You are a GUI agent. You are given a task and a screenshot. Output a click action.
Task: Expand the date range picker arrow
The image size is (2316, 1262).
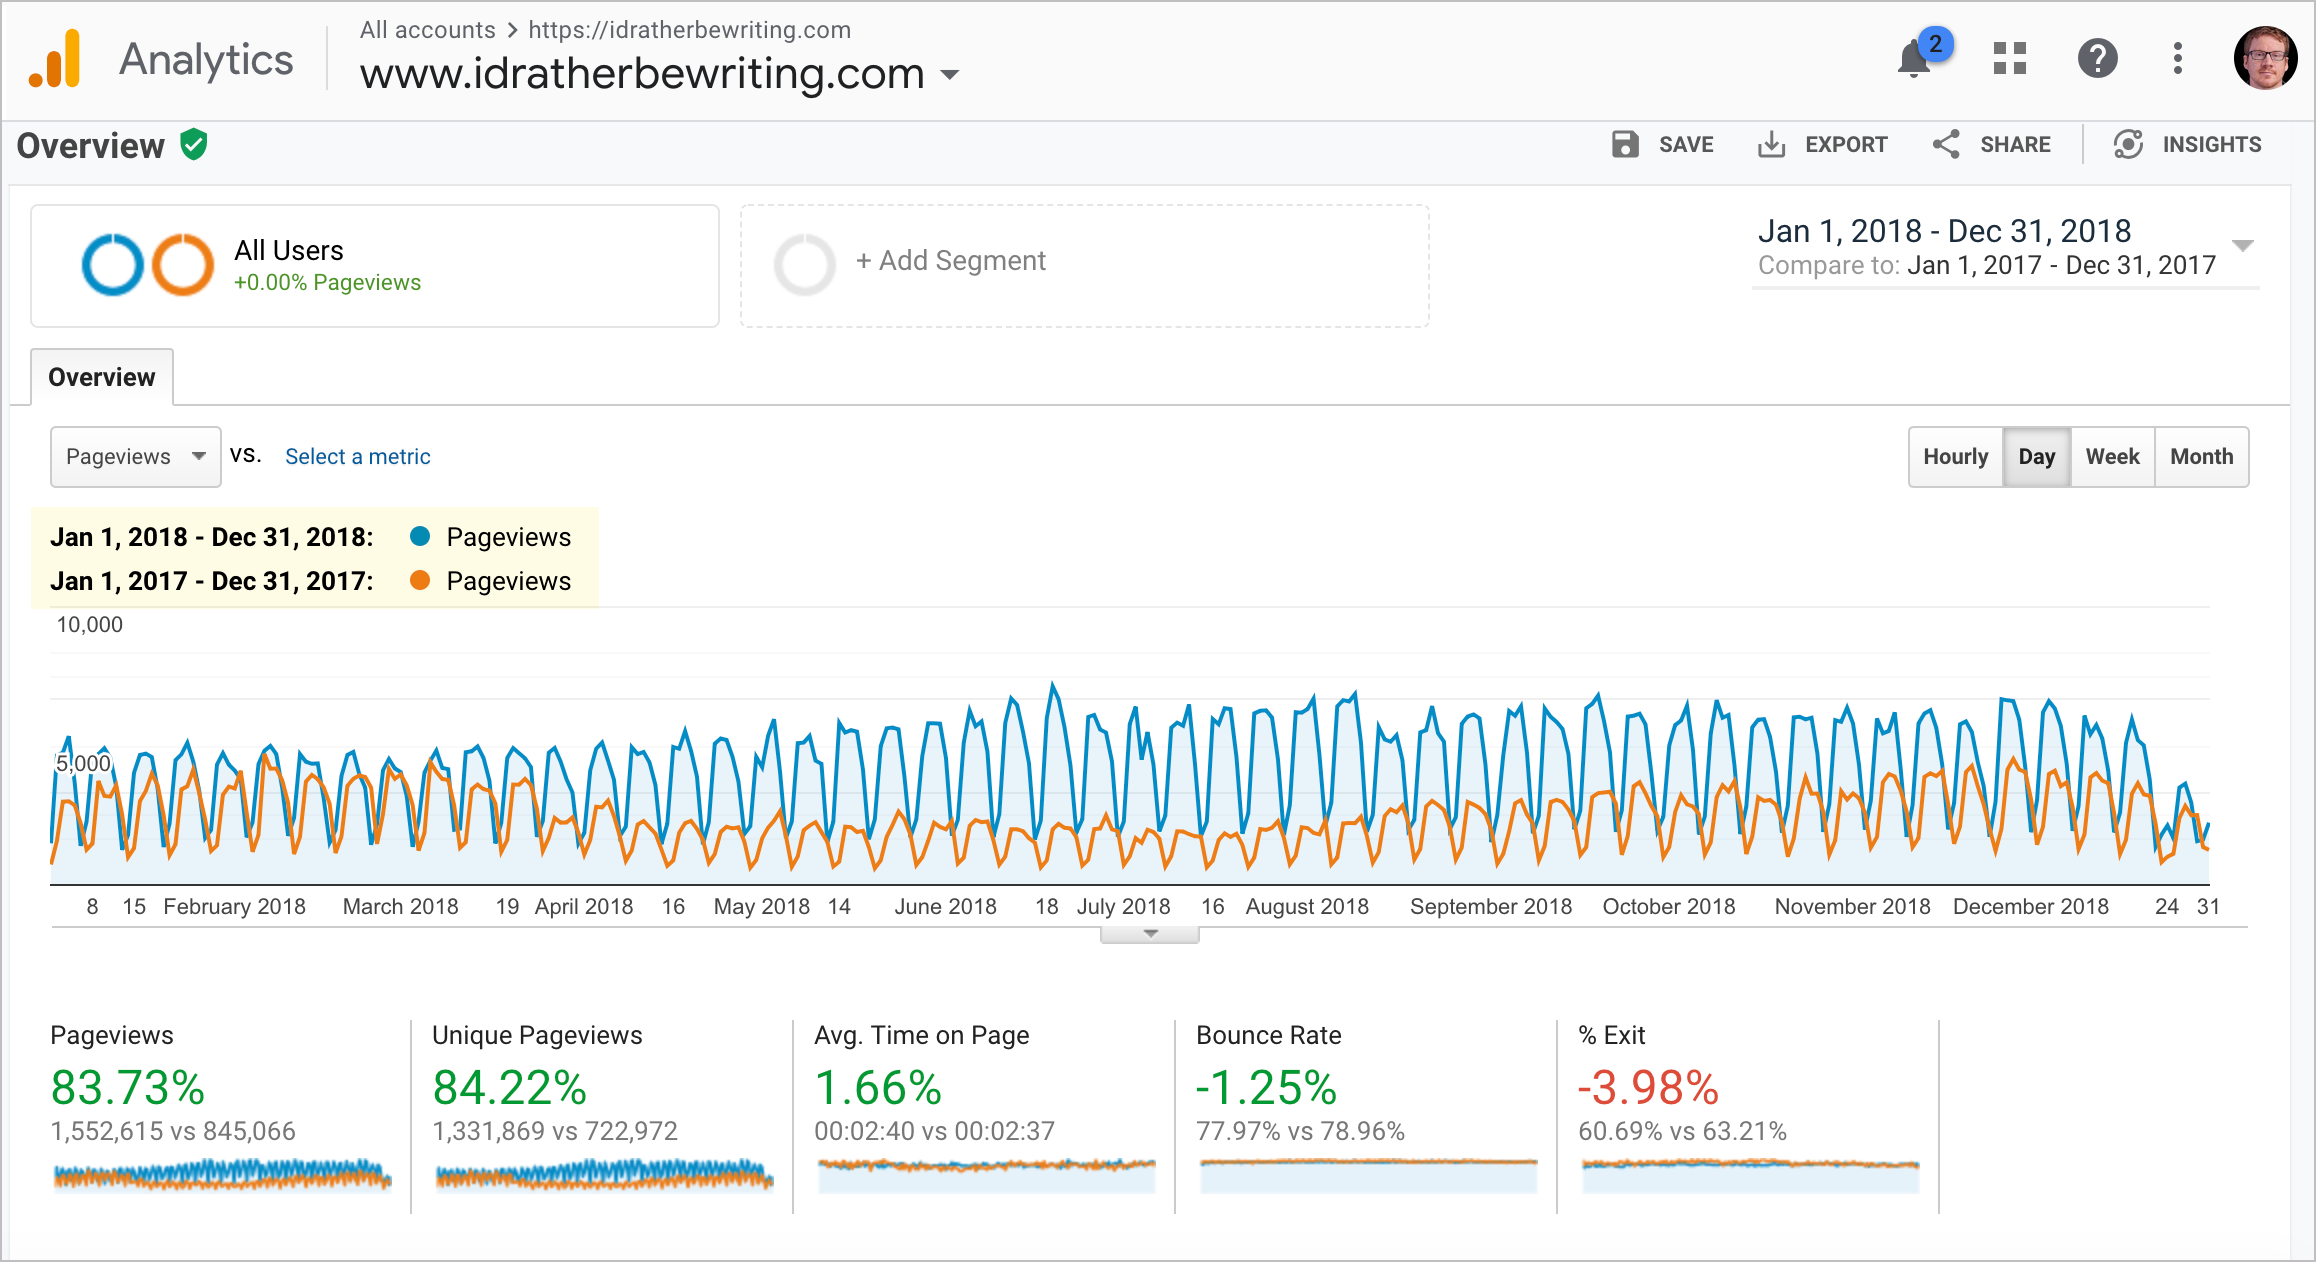(x=2243, y=245)
